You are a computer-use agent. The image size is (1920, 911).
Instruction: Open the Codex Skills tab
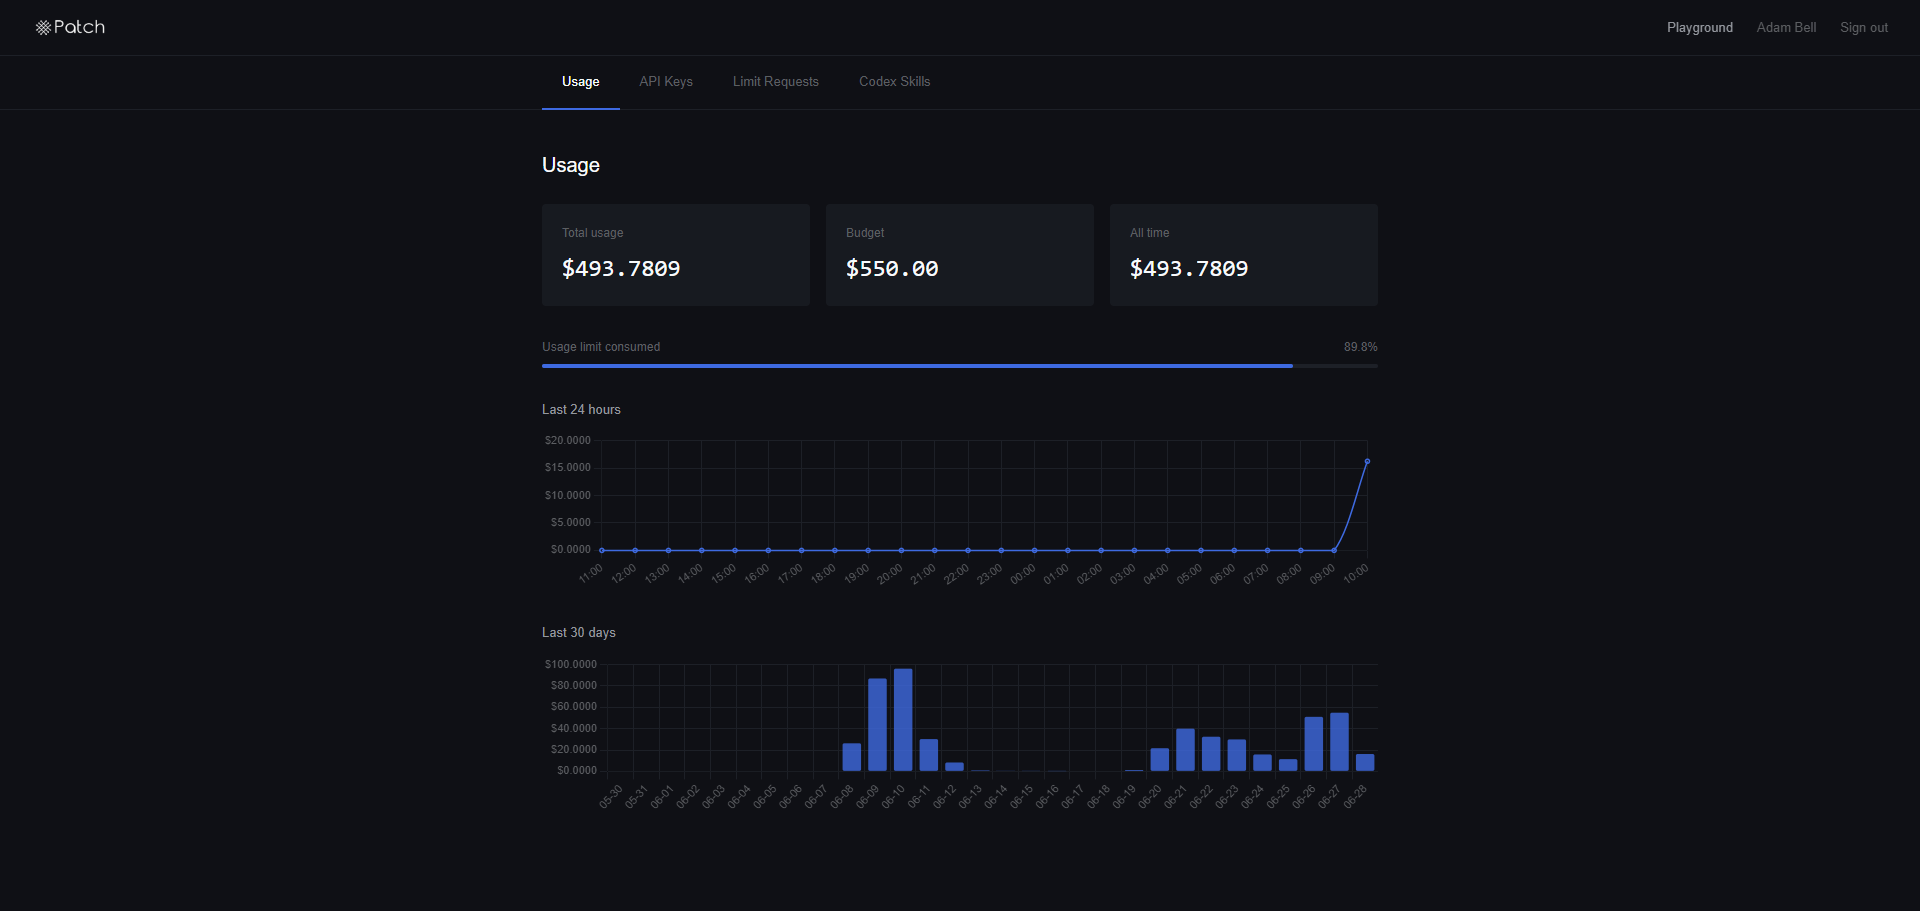click(894, 82)
